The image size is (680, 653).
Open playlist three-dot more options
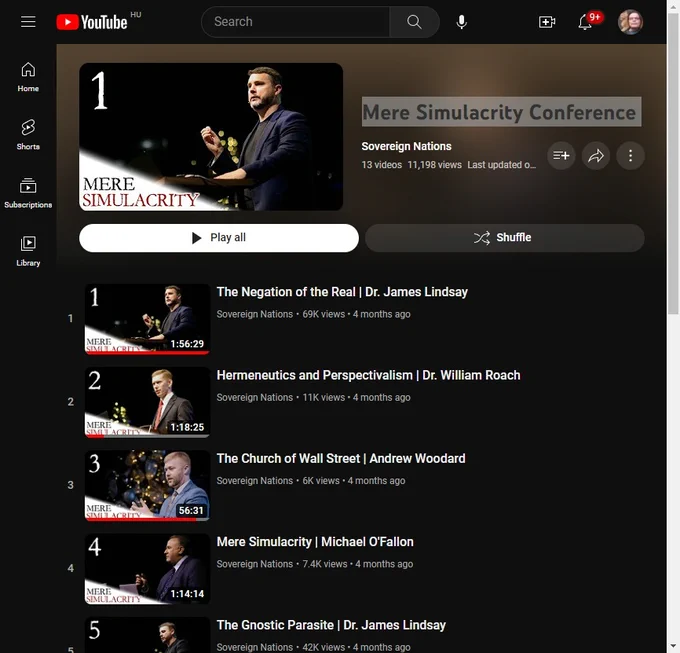tap(631, 155)
